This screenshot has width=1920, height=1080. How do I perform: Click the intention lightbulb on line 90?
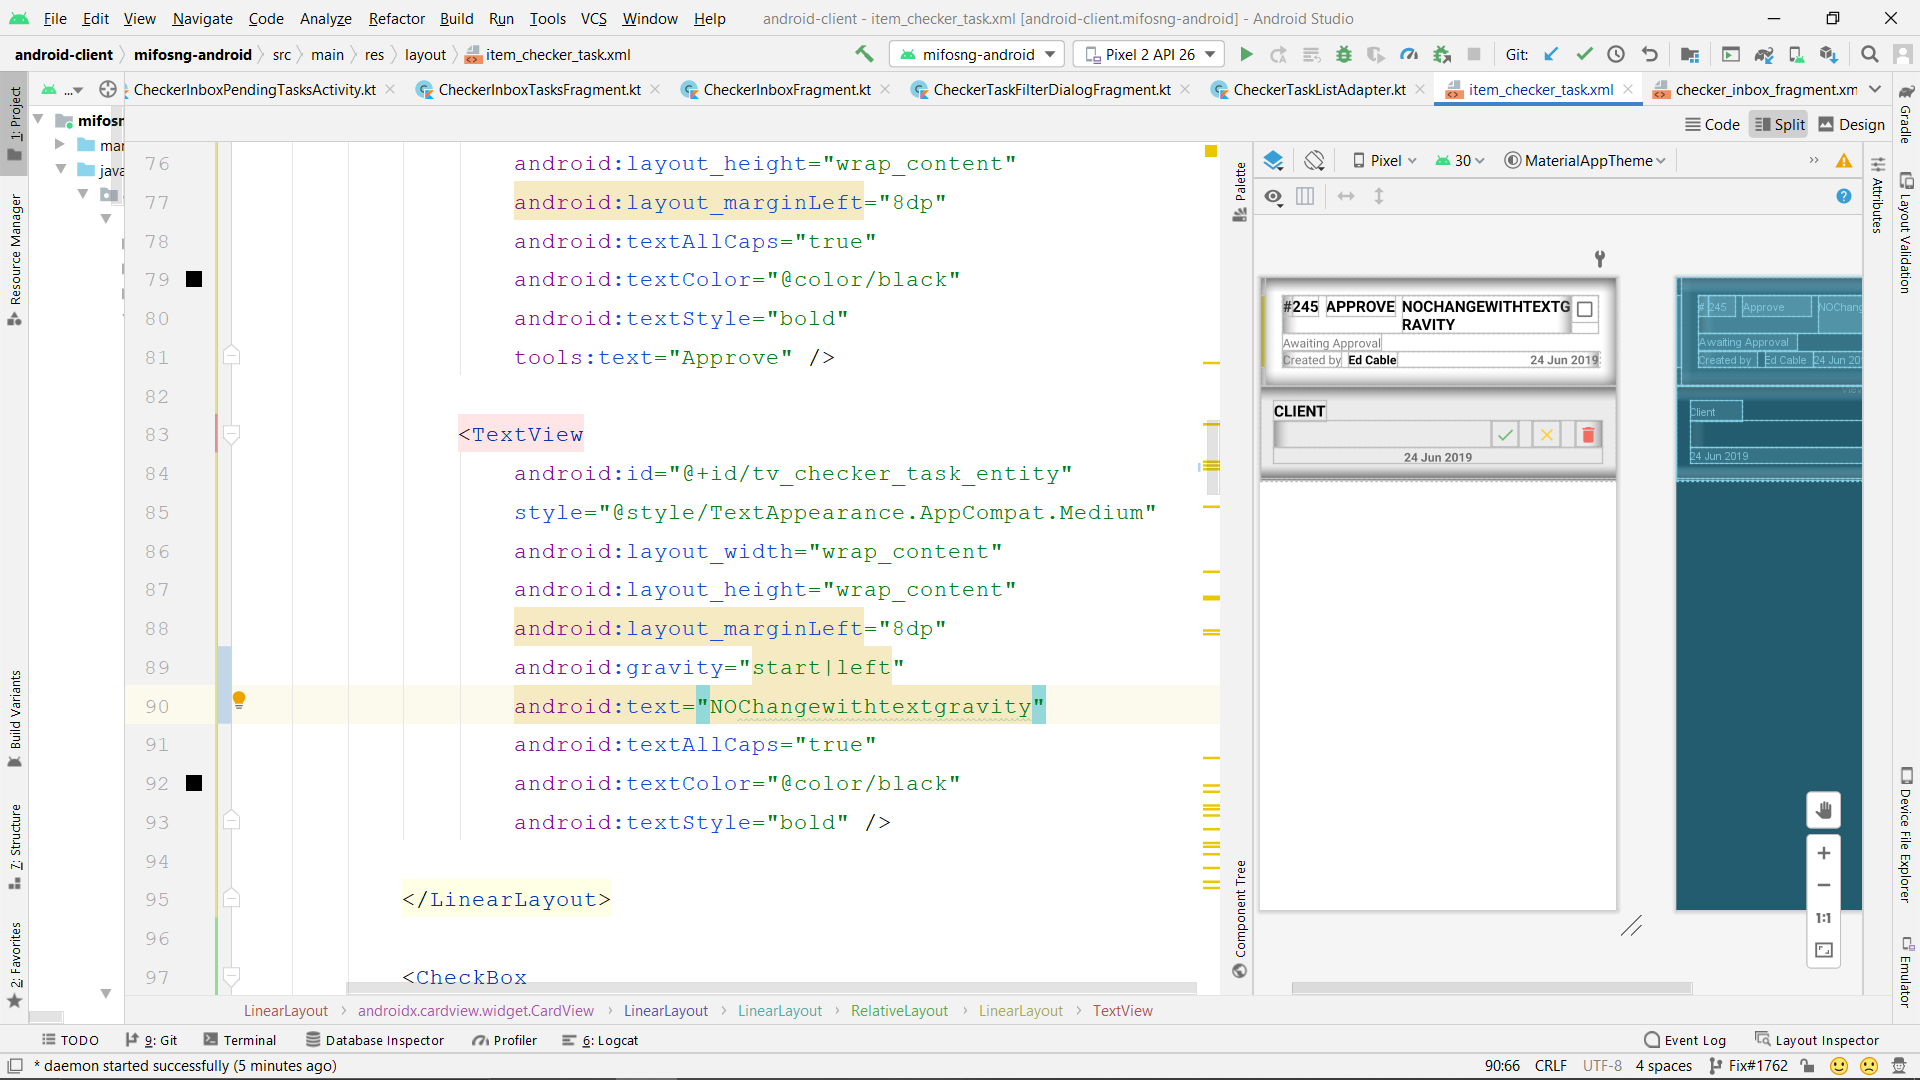click(x=239, y=700)
